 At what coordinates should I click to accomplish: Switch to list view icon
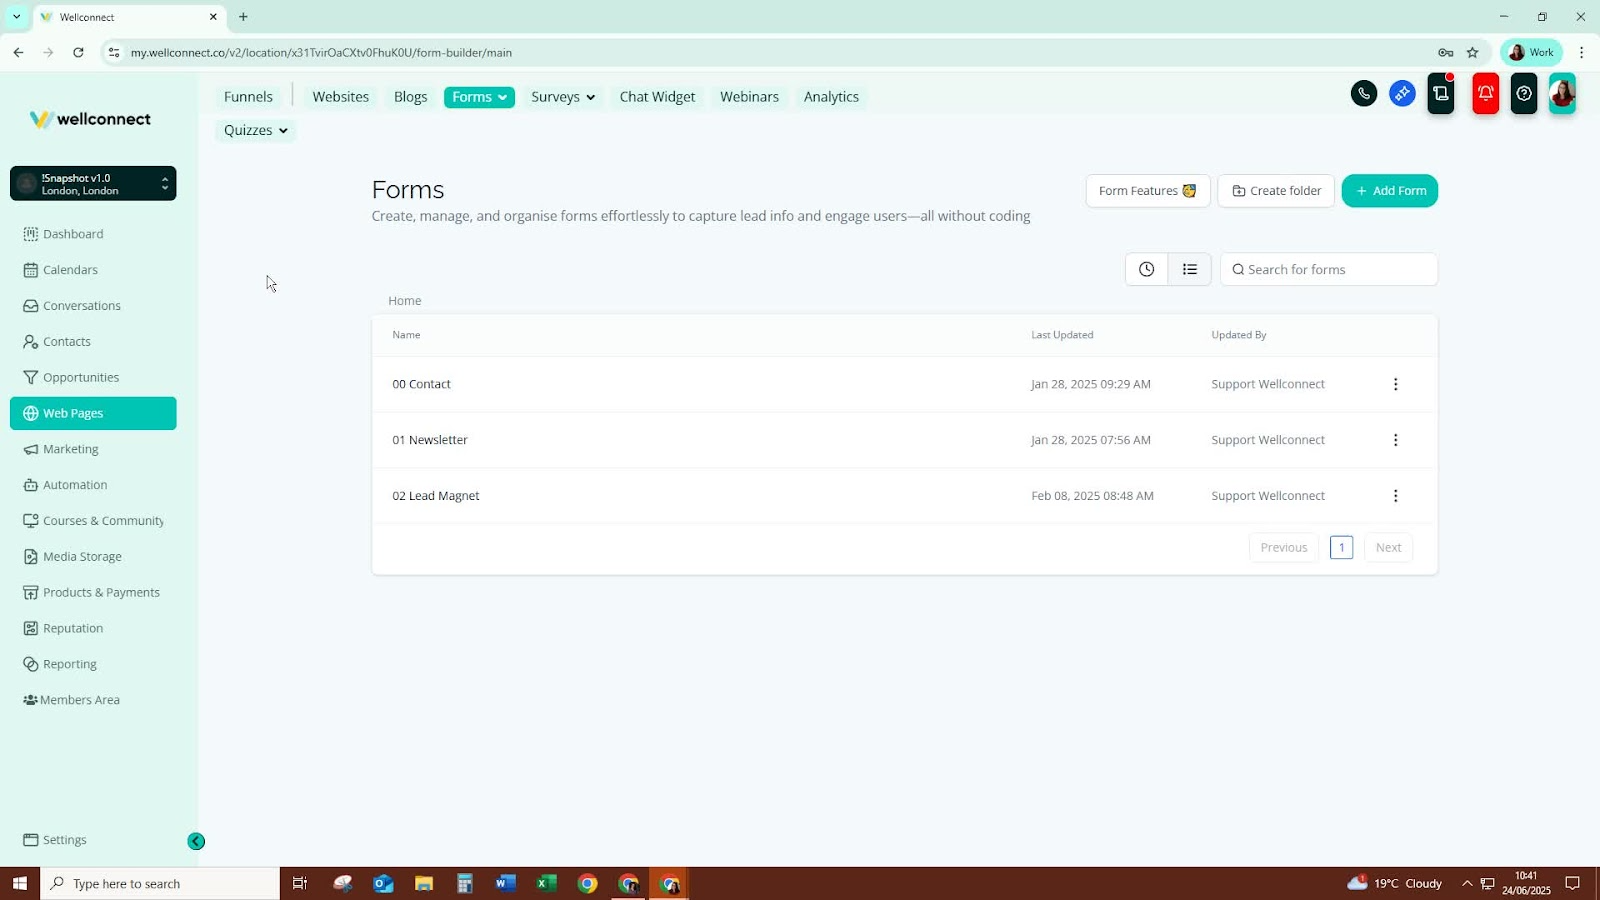(1190, 269)
